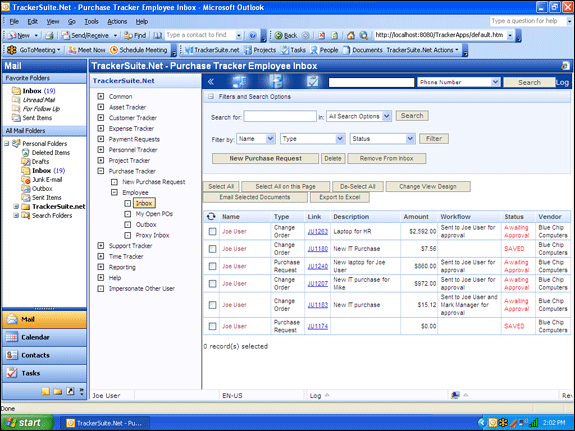Click the checklist icon in blue header bar
This screenshot has width=575, height=431.
(x=312, y=81)
